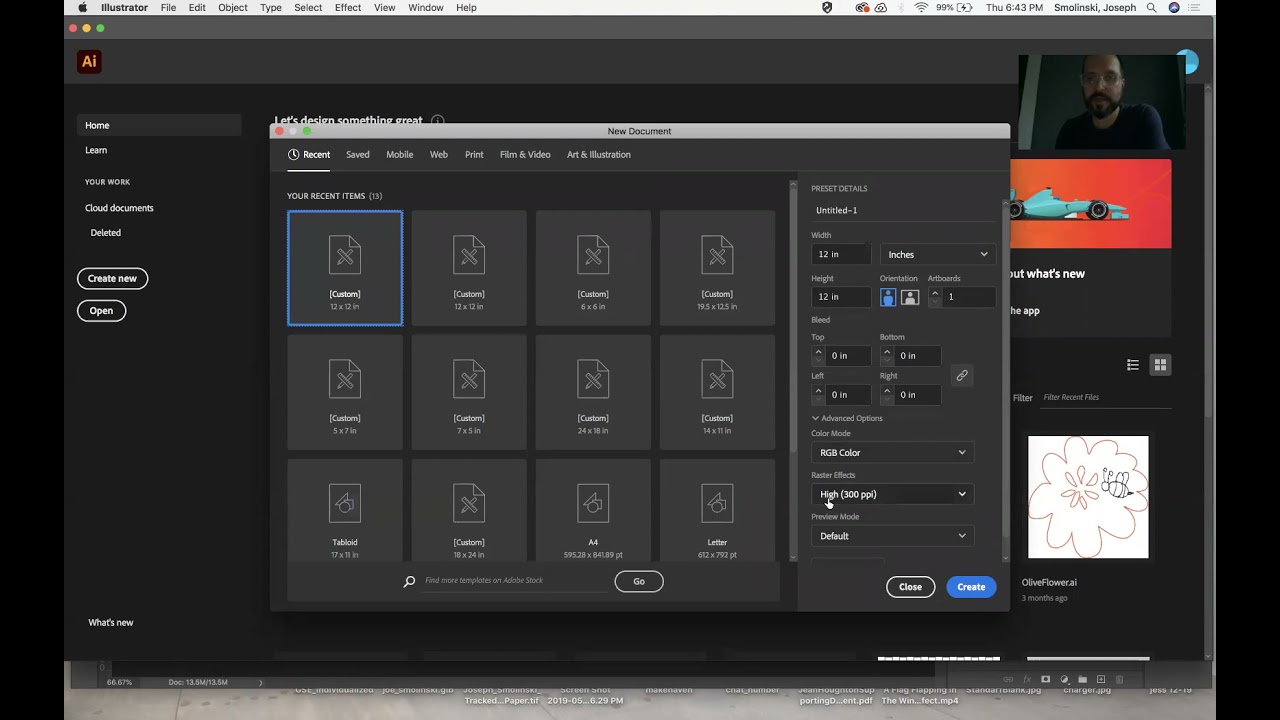This screenshot has width=1280, height=720.
Task: Click the Find more templates search field
Action: 514,581
